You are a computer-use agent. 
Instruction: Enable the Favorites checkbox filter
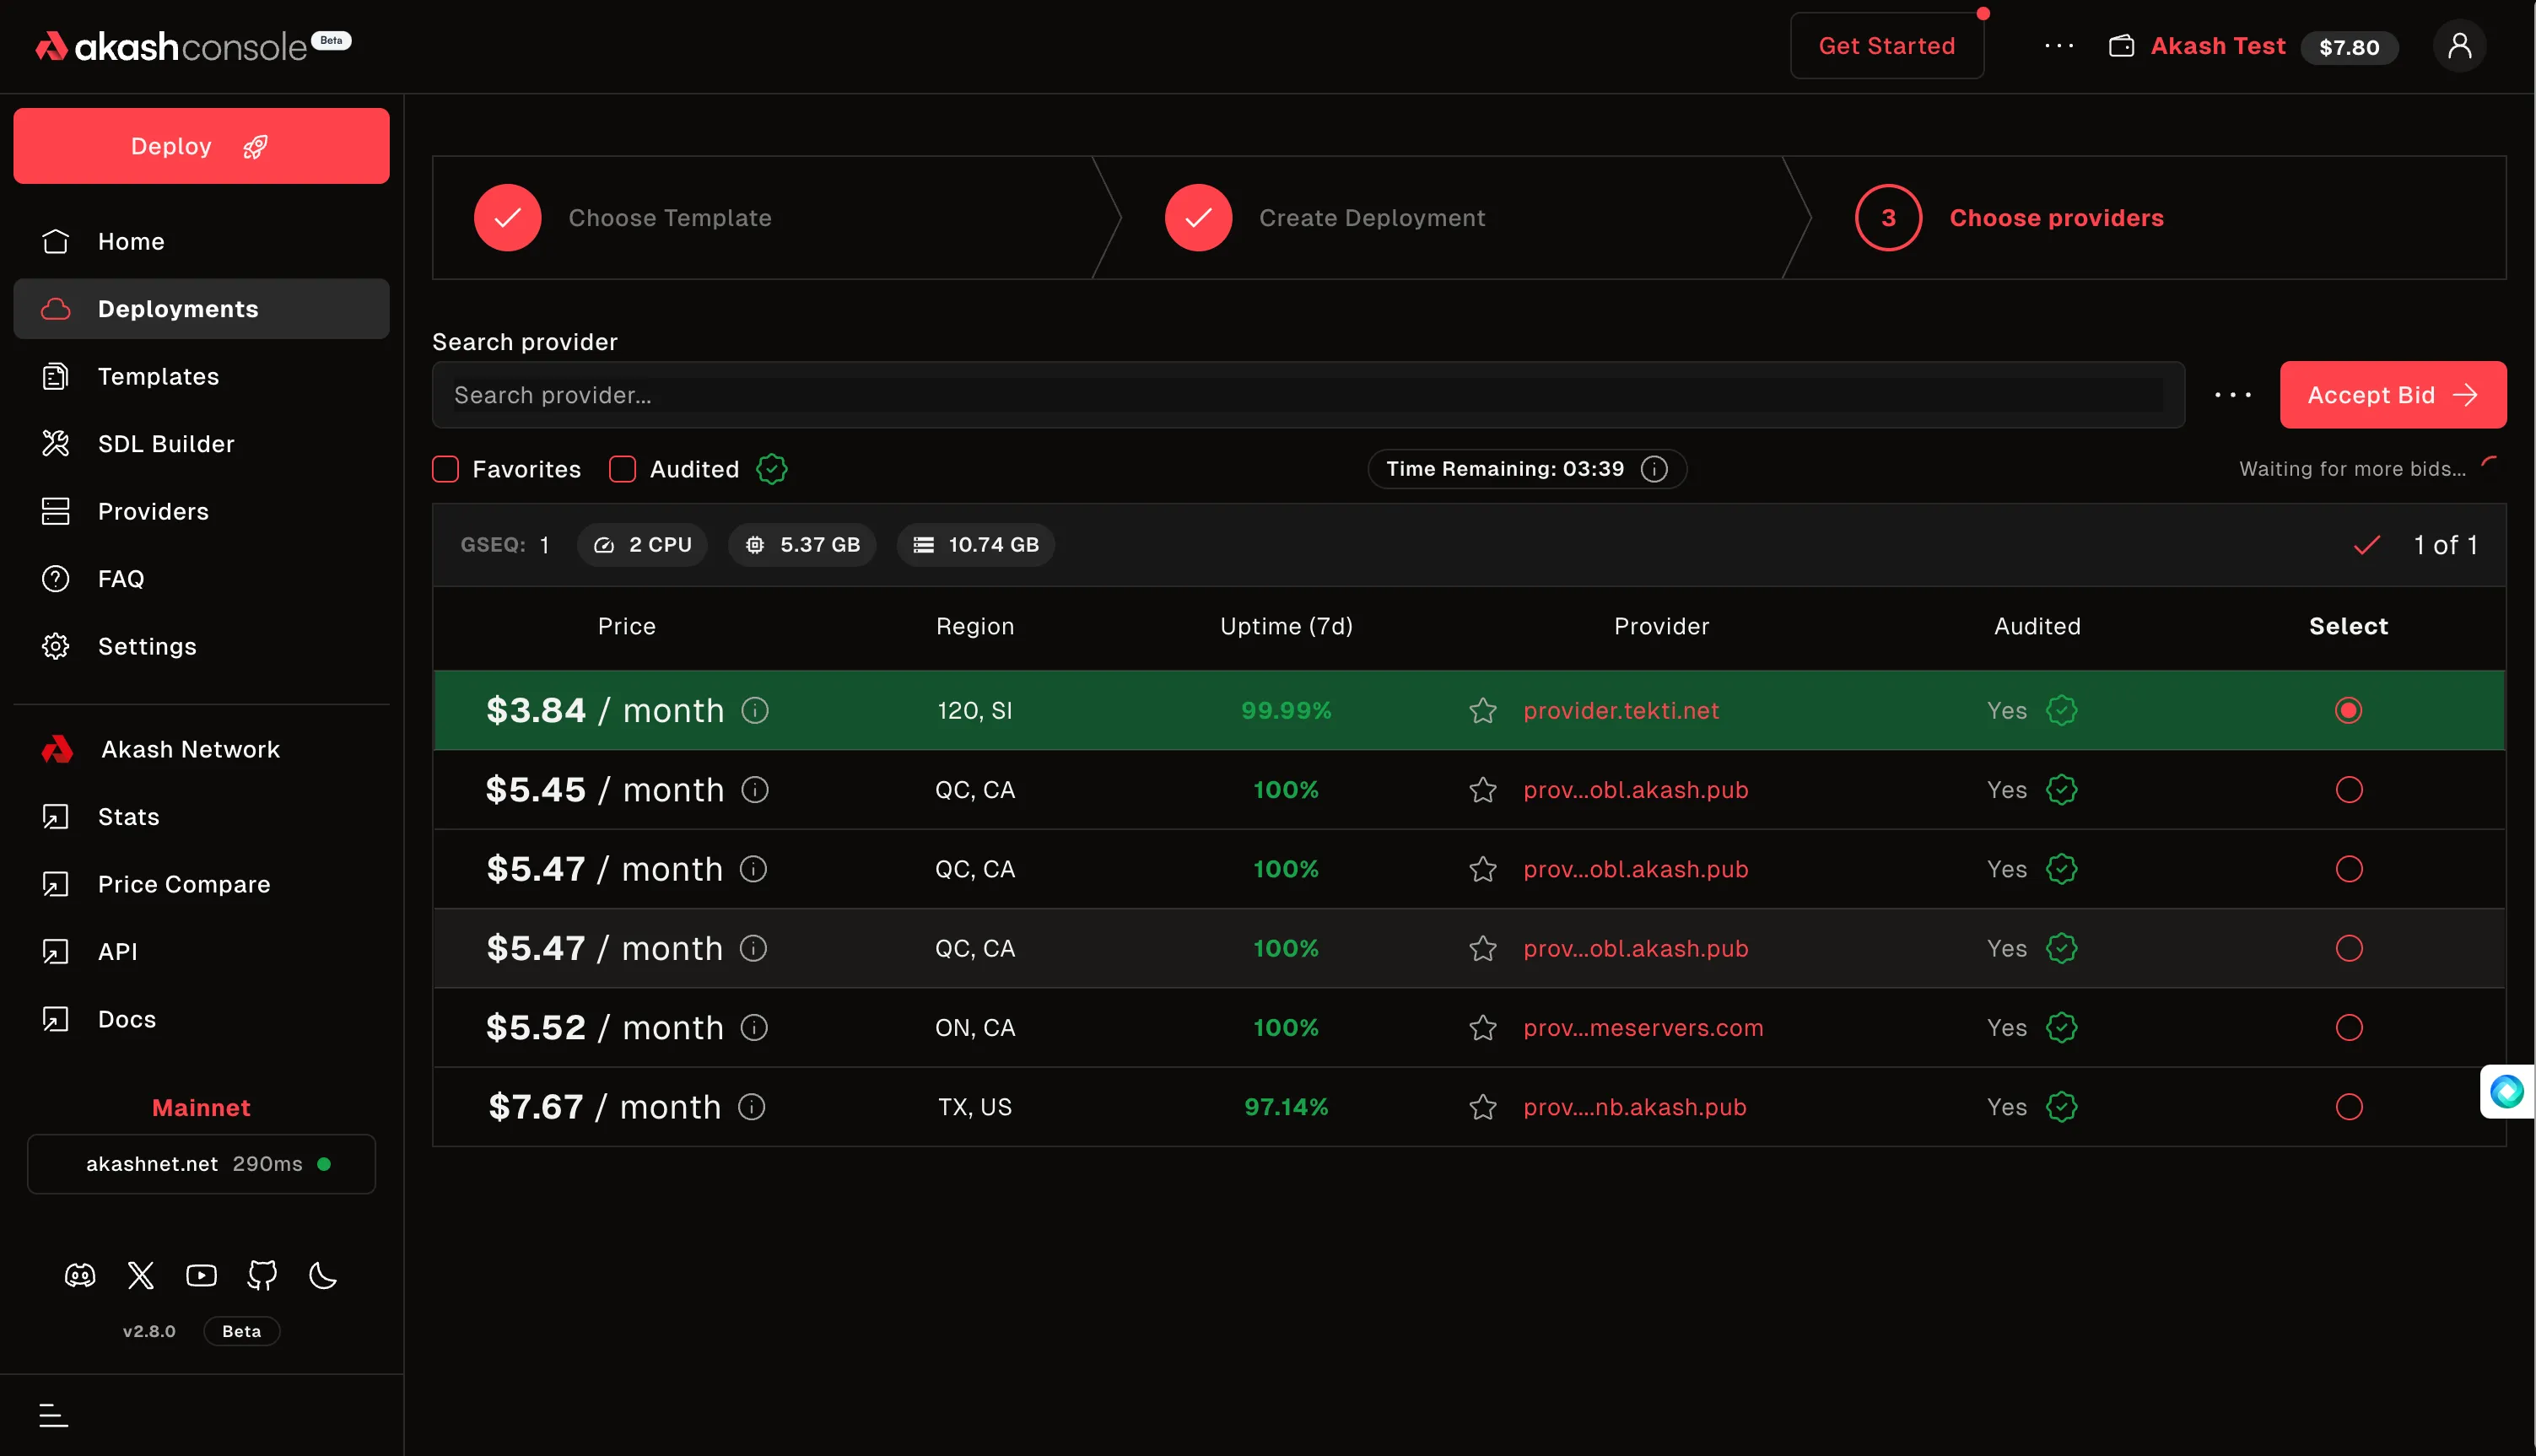(445, 469)
